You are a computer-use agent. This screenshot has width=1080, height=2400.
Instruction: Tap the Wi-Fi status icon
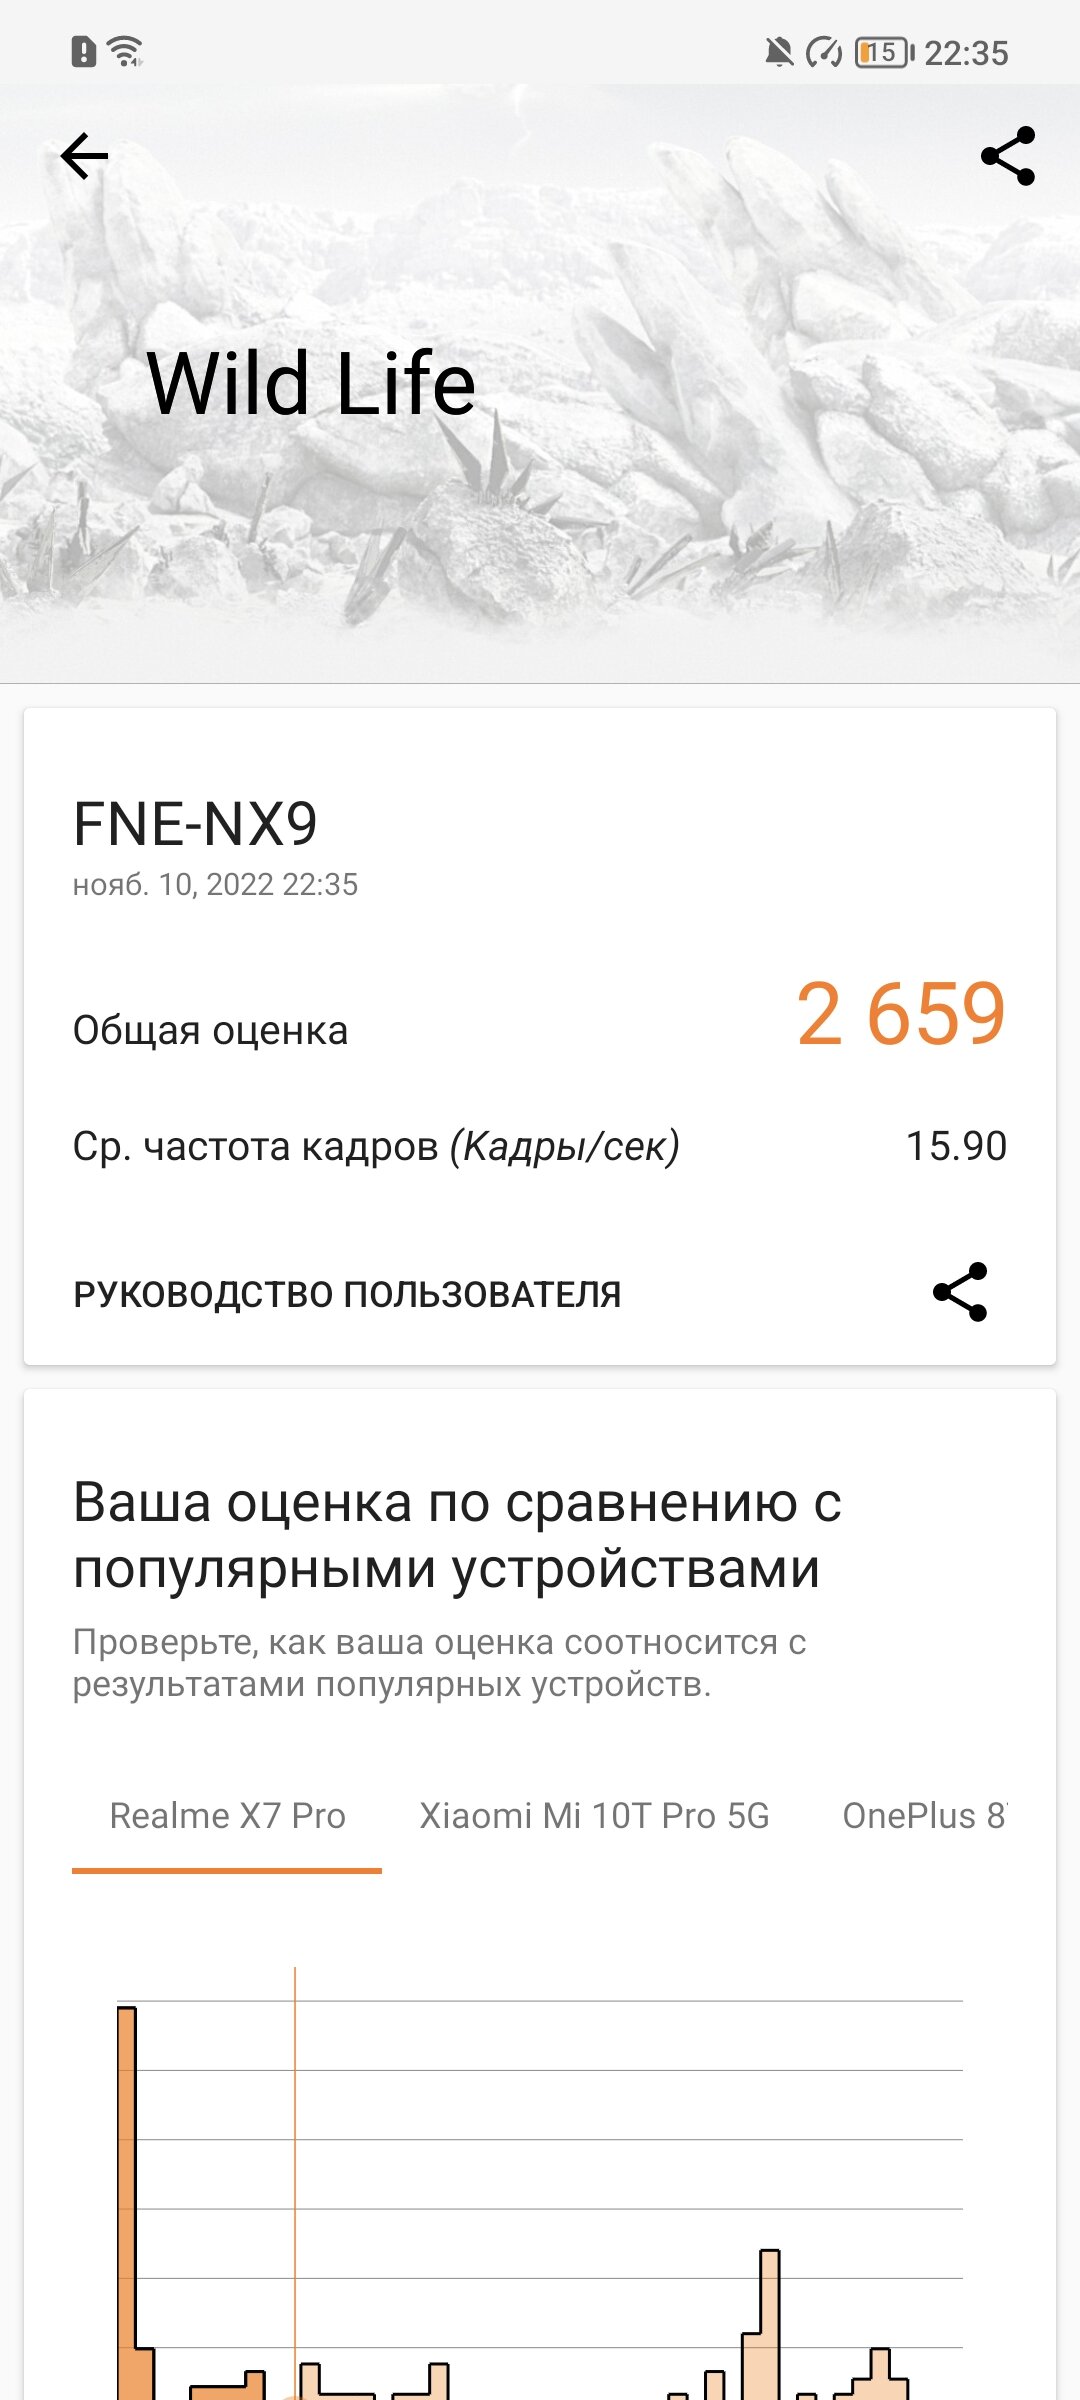click(x=126, y=50)
